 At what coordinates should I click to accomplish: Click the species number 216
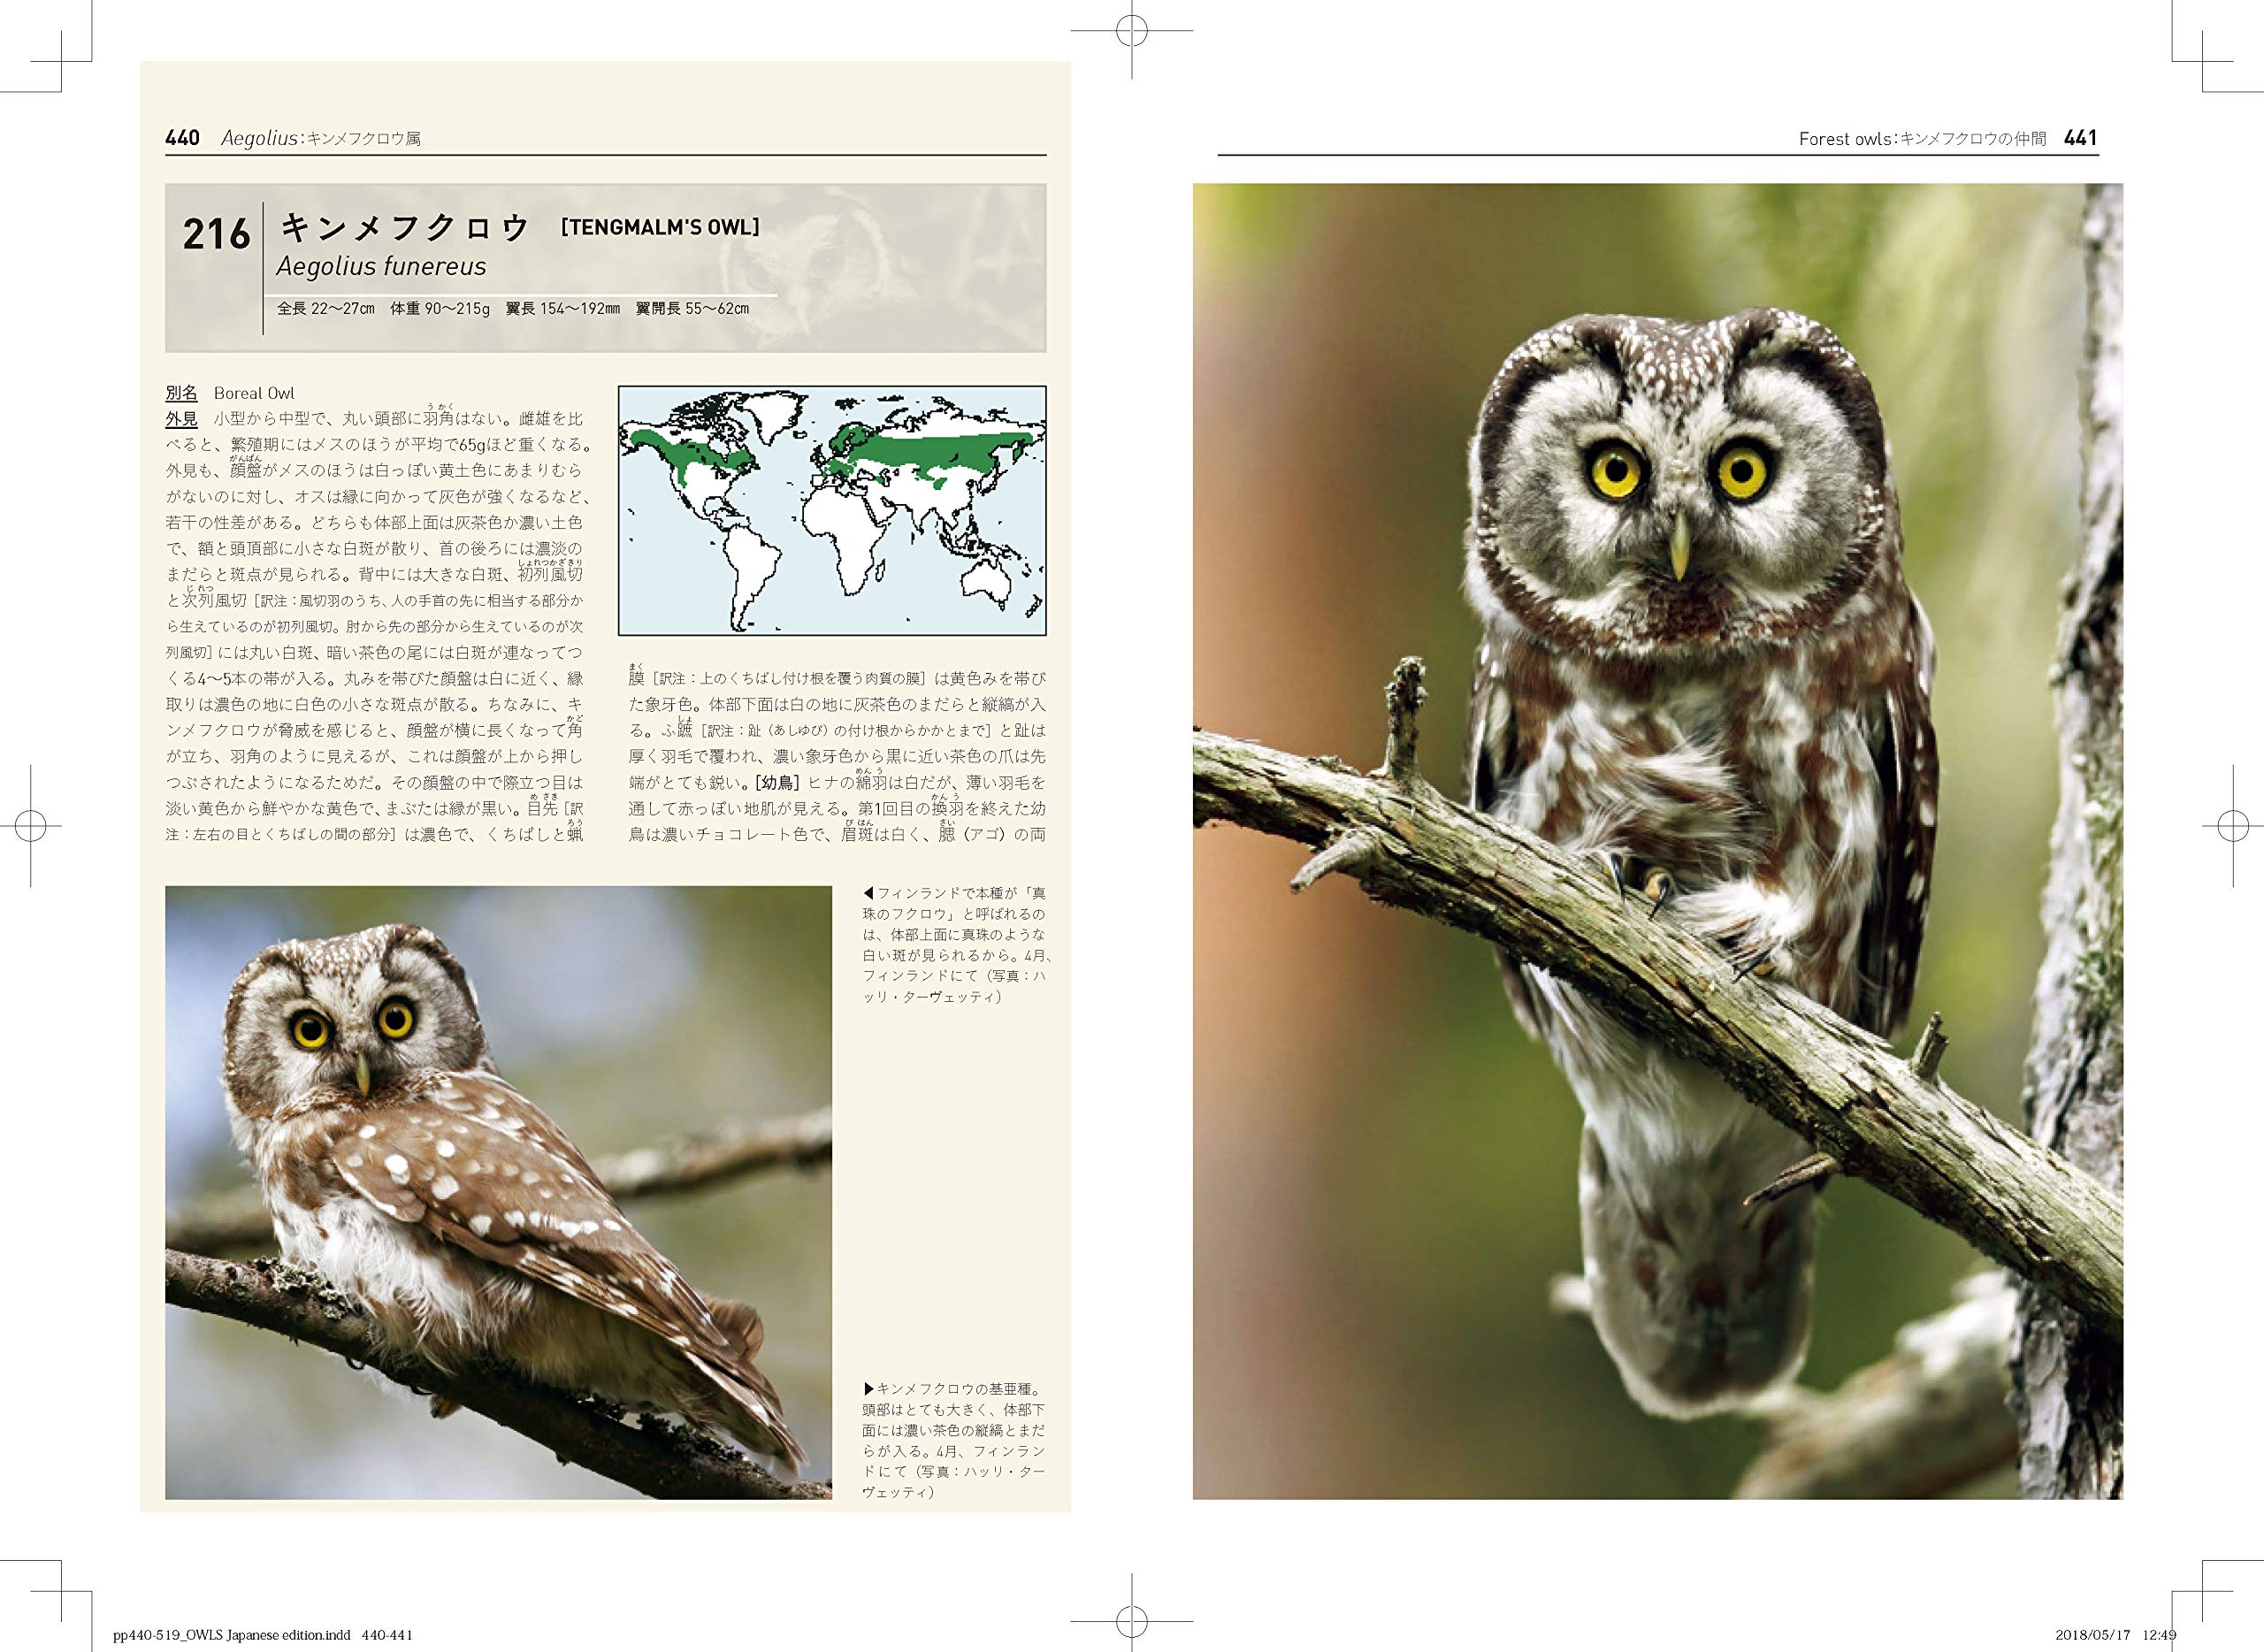tap(216, 236)
